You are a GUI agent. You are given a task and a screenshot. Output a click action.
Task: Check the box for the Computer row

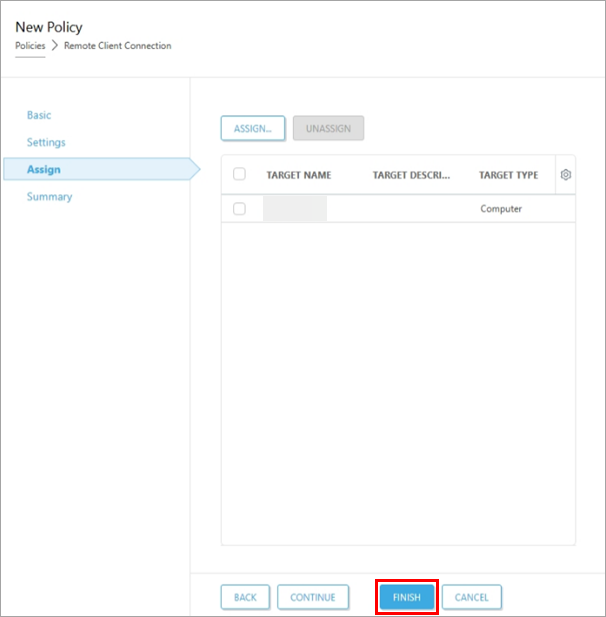coord(239,209)
